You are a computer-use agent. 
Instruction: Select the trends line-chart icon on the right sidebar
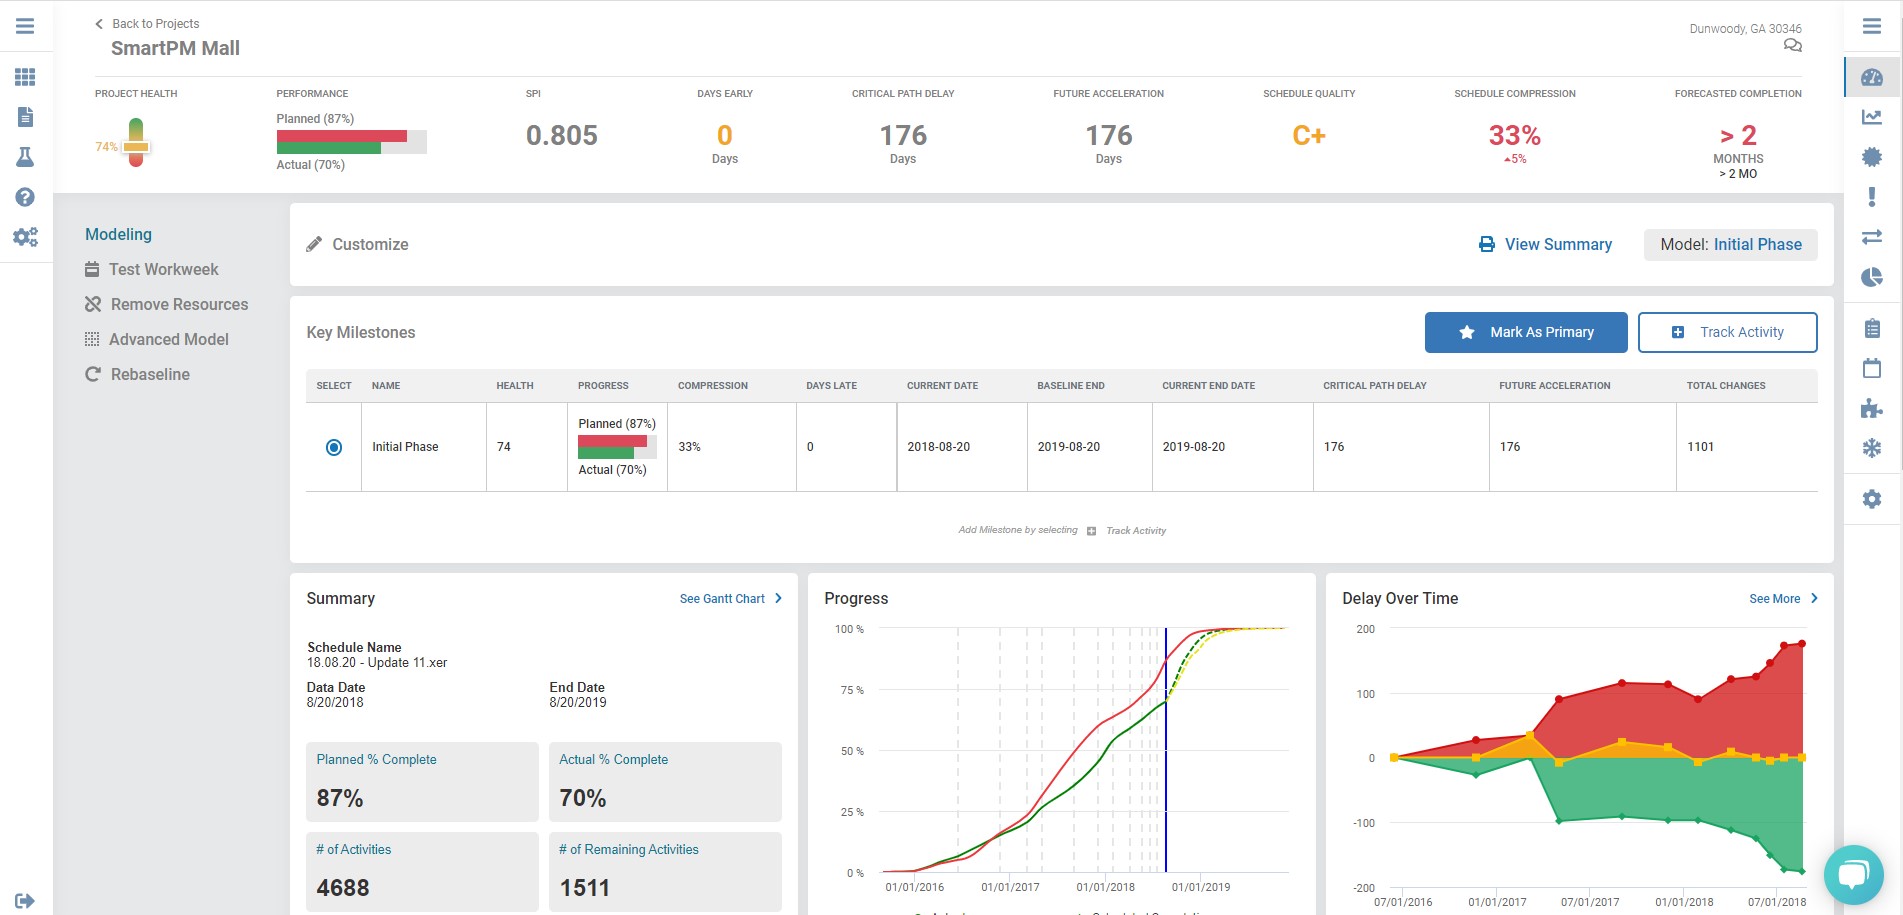point(1871,118)
